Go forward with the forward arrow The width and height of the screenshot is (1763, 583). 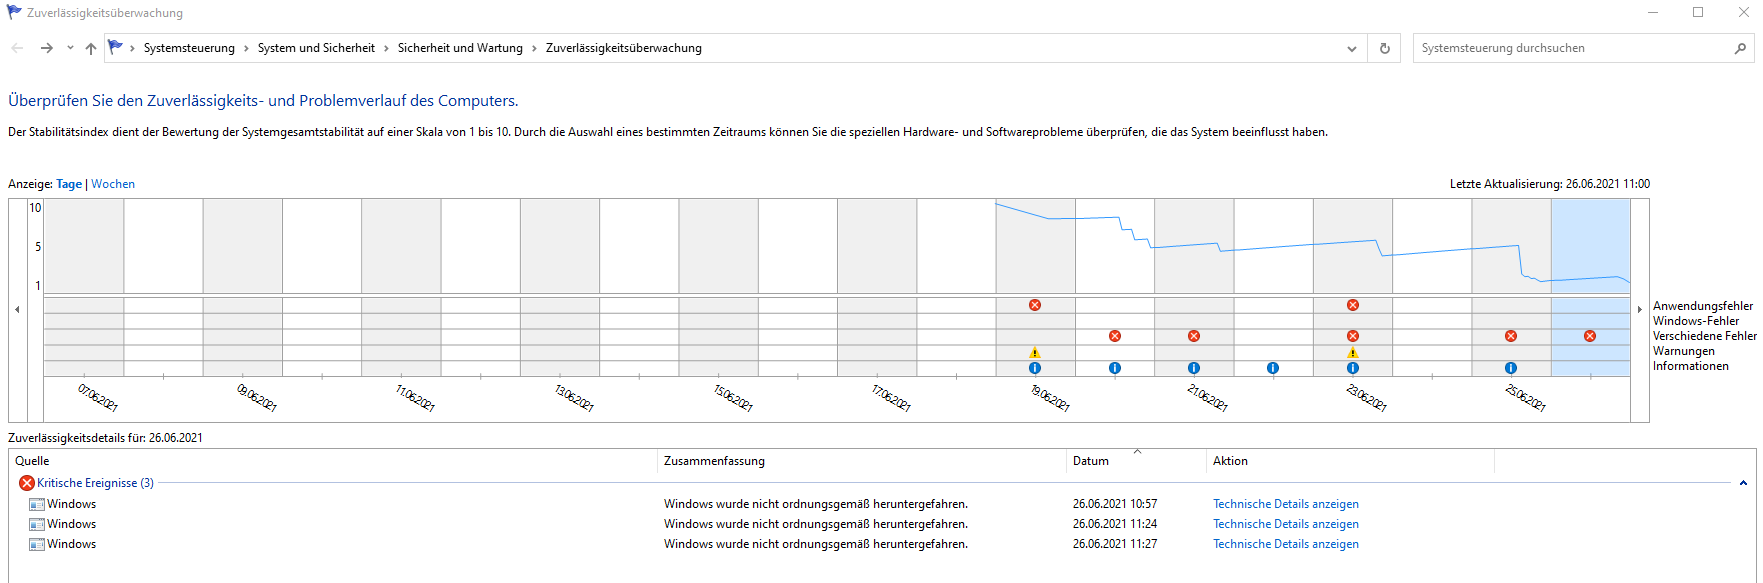(46, 48)
